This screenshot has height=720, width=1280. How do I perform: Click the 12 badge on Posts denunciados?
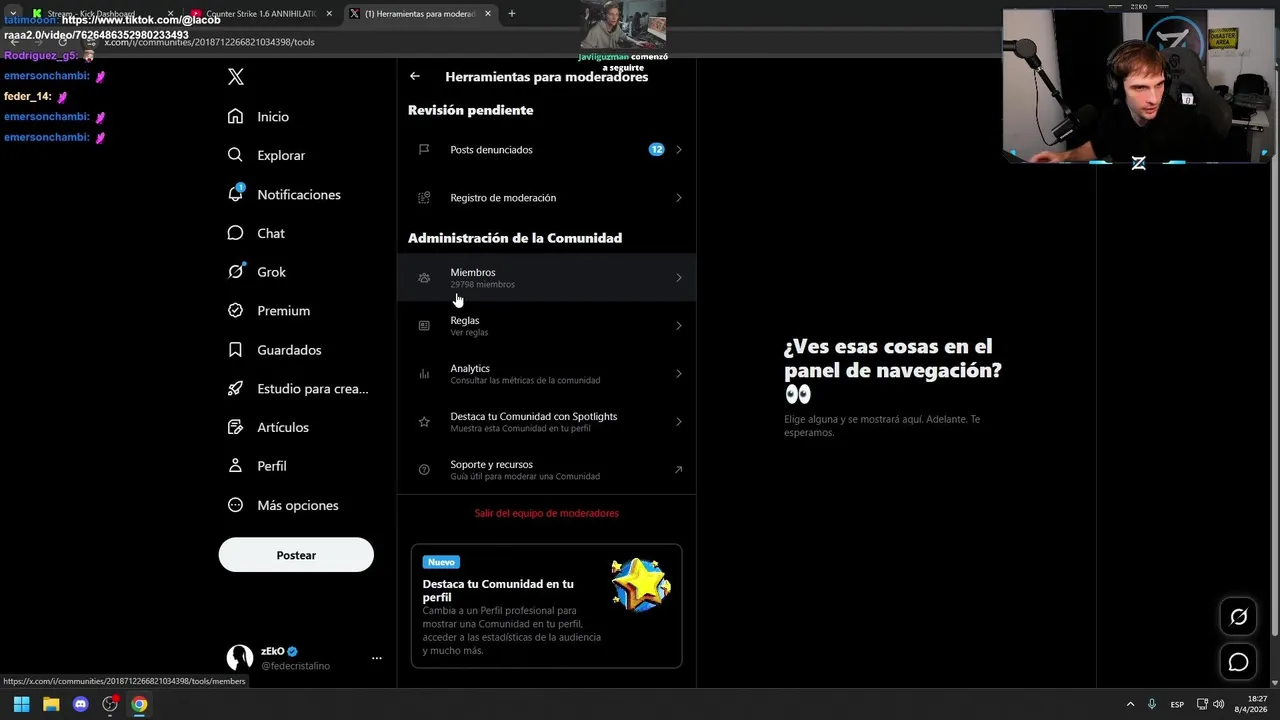[x=656, y=150]
